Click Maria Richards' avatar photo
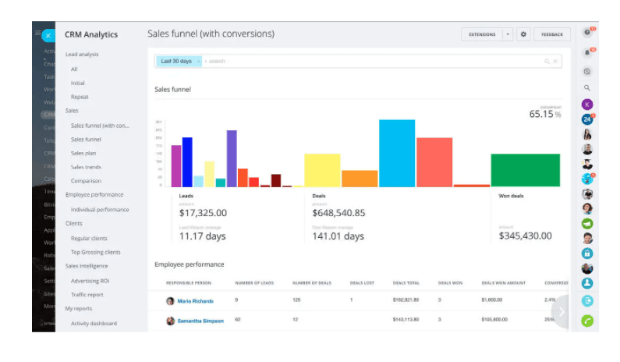The height and width of the screenshot is (362, 620). pyautogui.click(x=170, y=301)
